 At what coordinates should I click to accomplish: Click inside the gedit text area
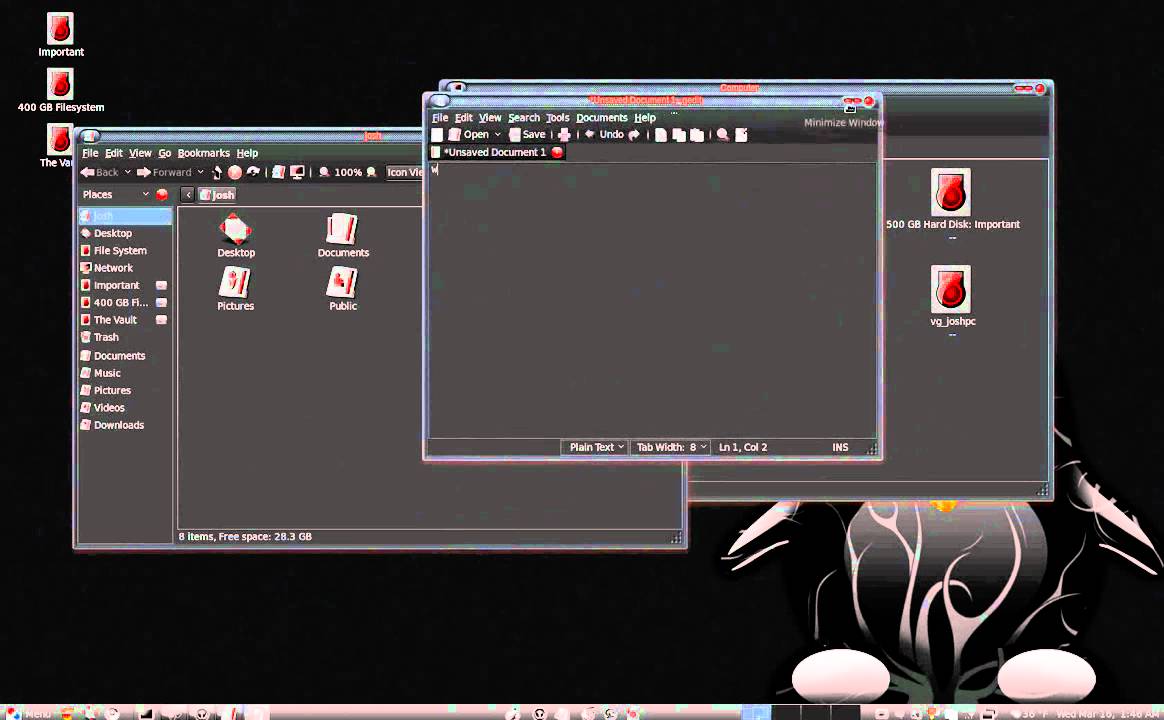pos(652,299)
